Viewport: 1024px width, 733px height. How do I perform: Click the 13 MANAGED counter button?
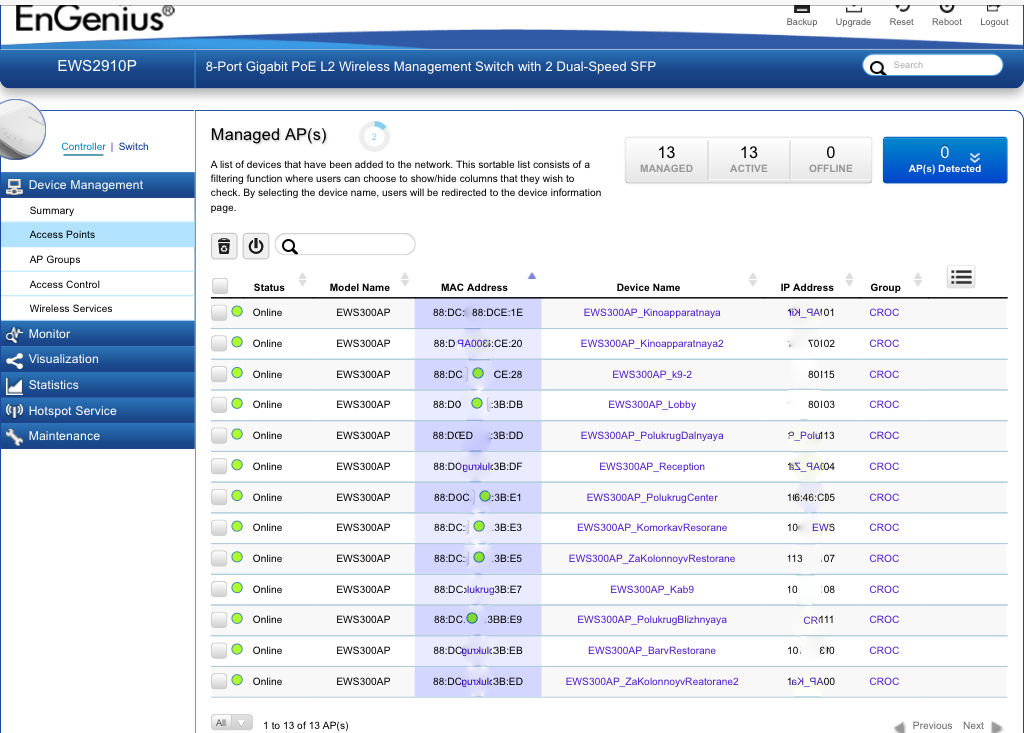pyautogui.click(x=666, y=160)
